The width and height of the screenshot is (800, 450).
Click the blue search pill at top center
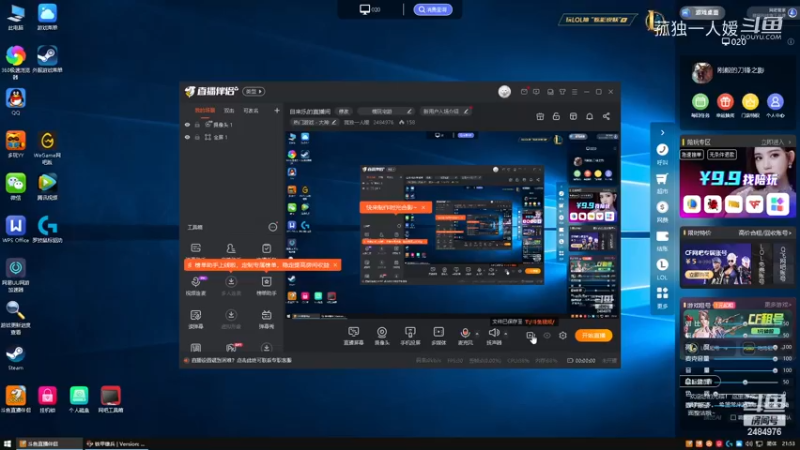[x=433, y=9]
